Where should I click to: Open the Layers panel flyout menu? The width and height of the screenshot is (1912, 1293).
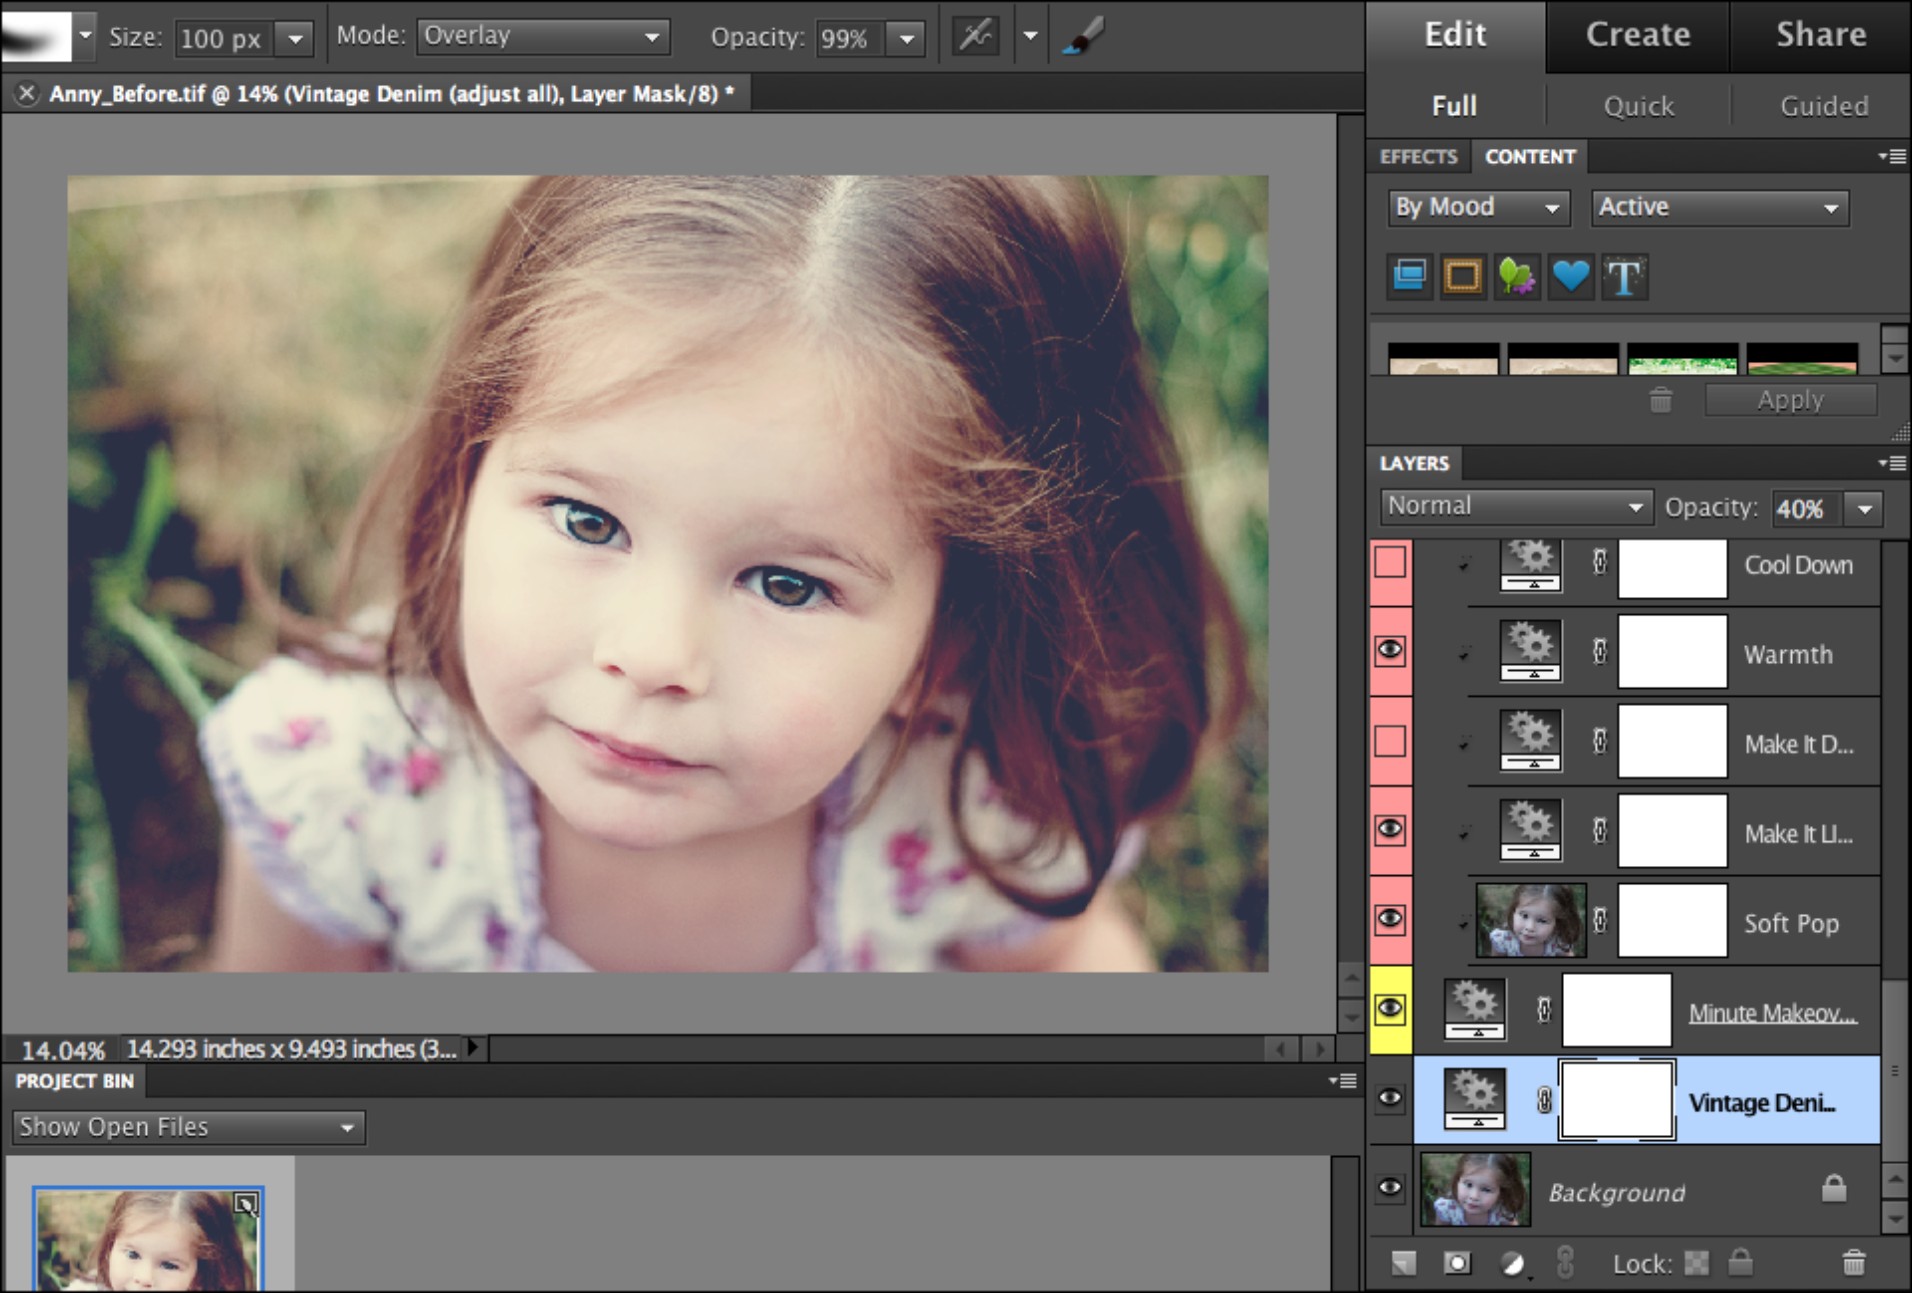click(1892, 463)
